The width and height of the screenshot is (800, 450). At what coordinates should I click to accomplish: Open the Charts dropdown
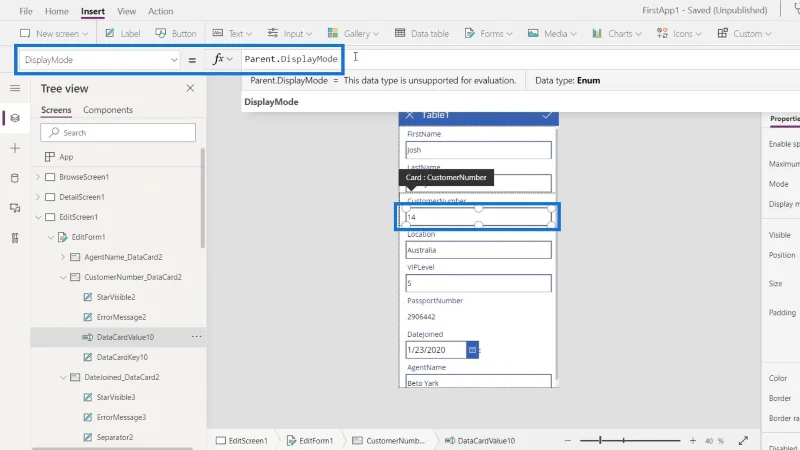[617, 34]
